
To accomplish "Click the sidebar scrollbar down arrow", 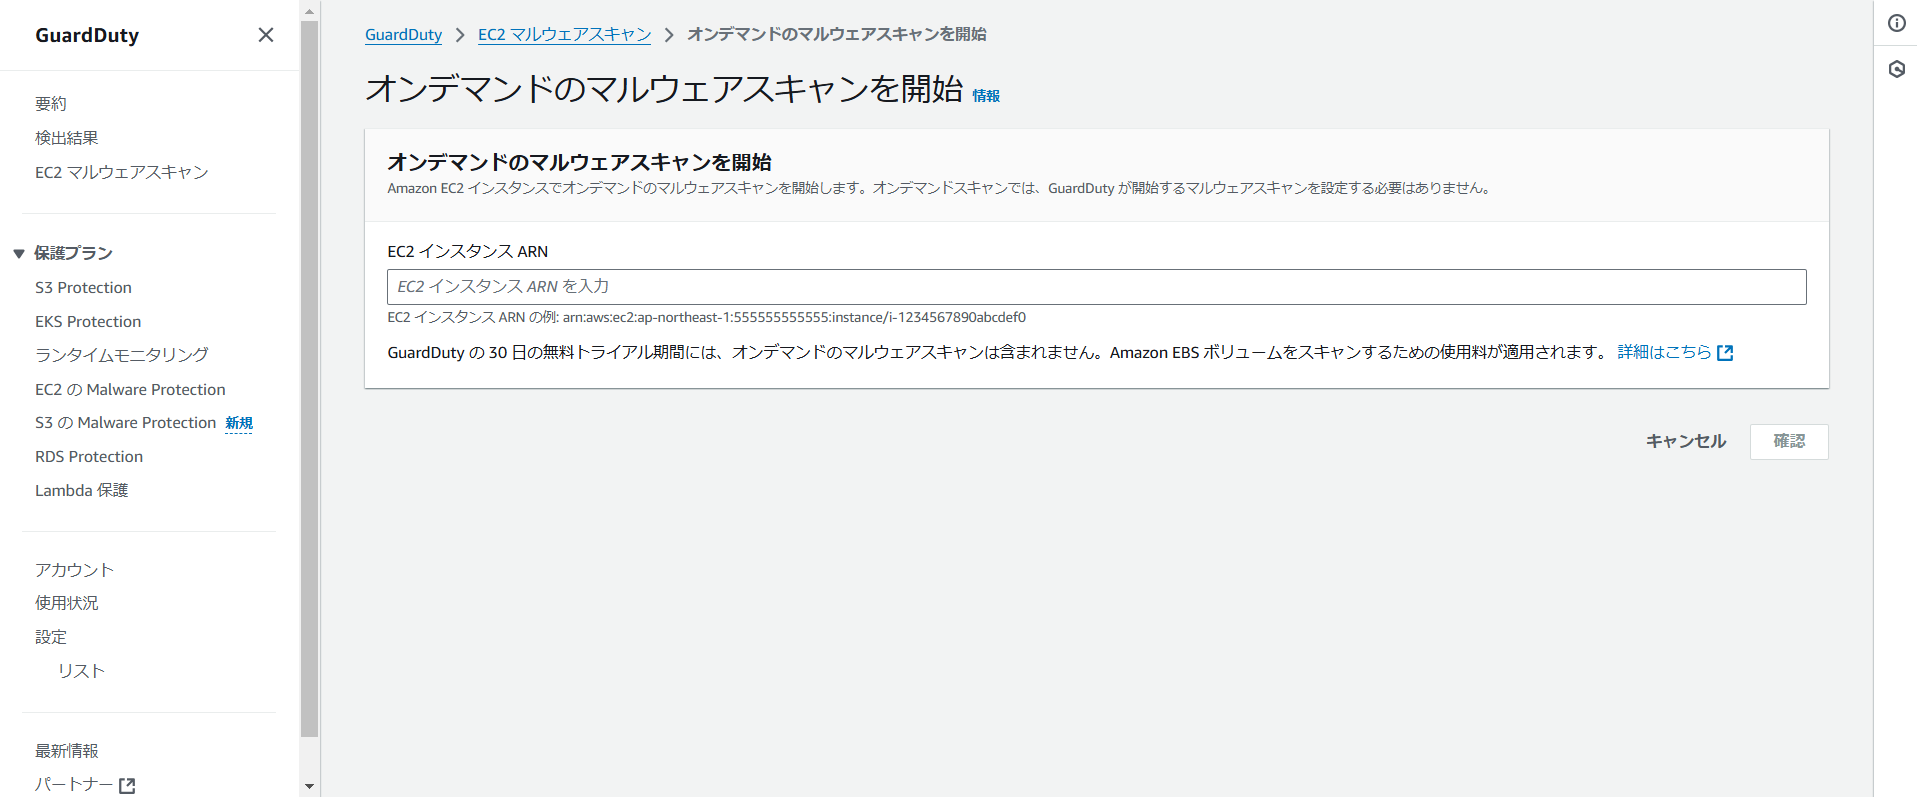I will [x=309, y=786].
